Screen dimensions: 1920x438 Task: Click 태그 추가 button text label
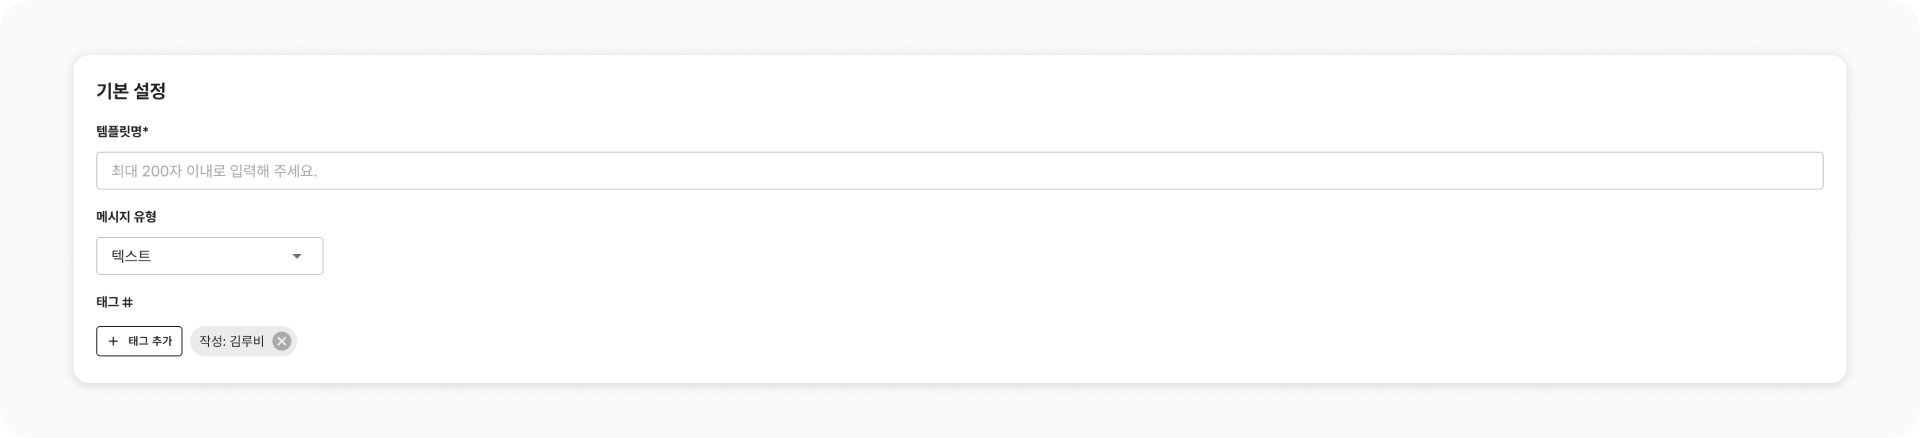tap(150, 341)
